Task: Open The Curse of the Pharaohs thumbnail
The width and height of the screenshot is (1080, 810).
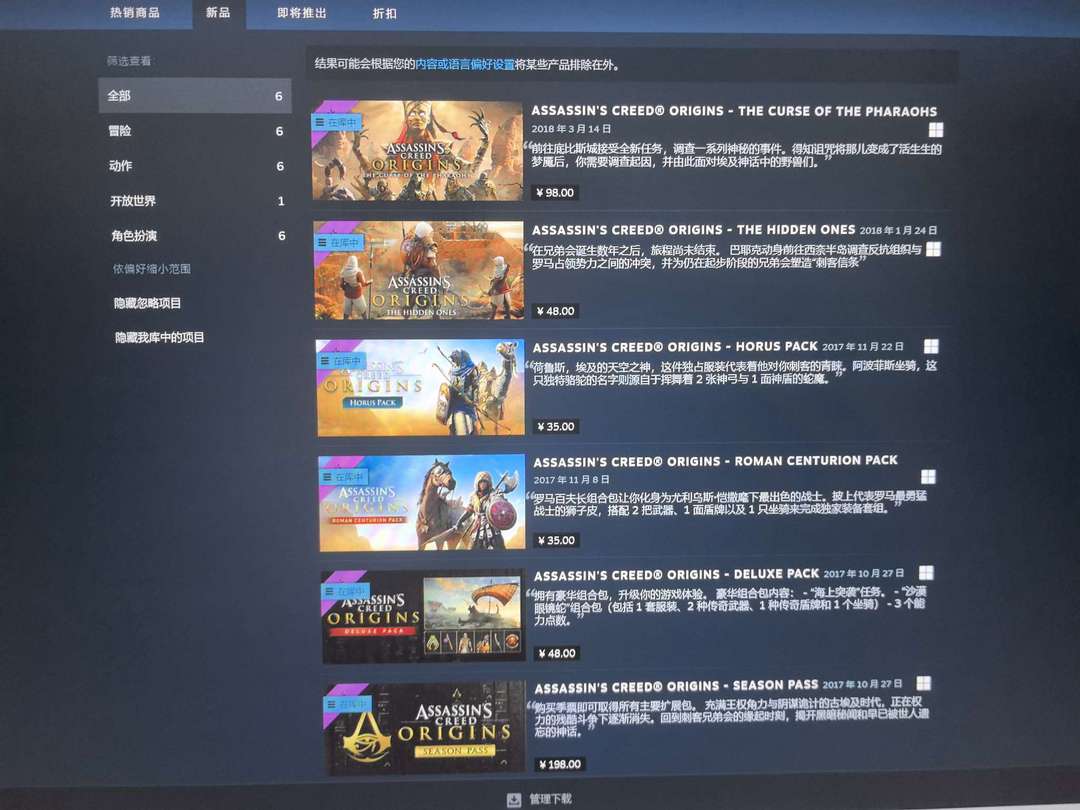Action: (417, 151)
